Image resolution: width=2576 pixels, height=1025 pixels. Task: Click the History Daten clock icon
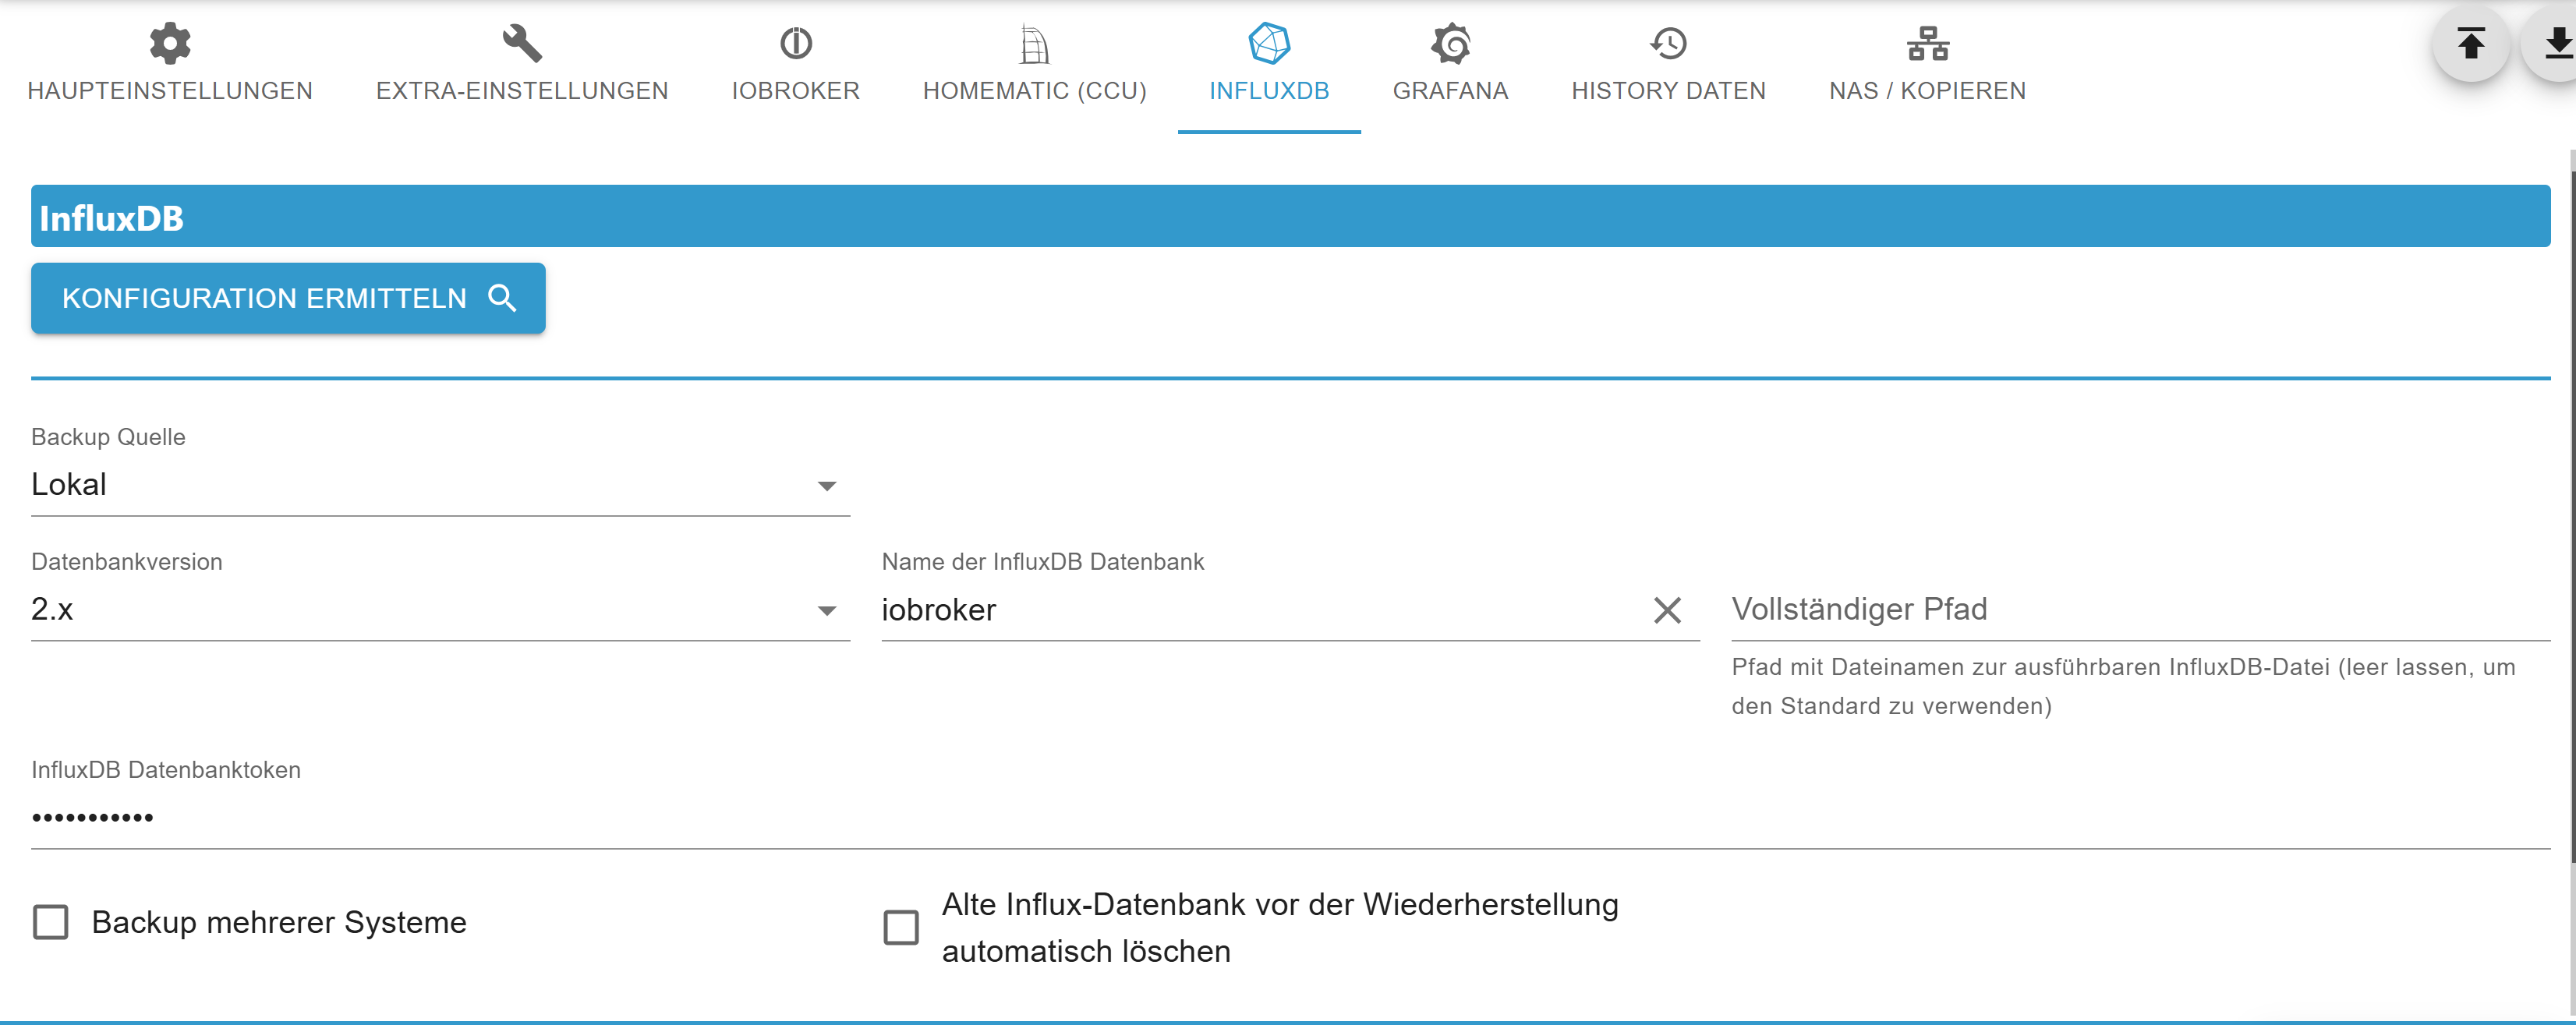1668,43
